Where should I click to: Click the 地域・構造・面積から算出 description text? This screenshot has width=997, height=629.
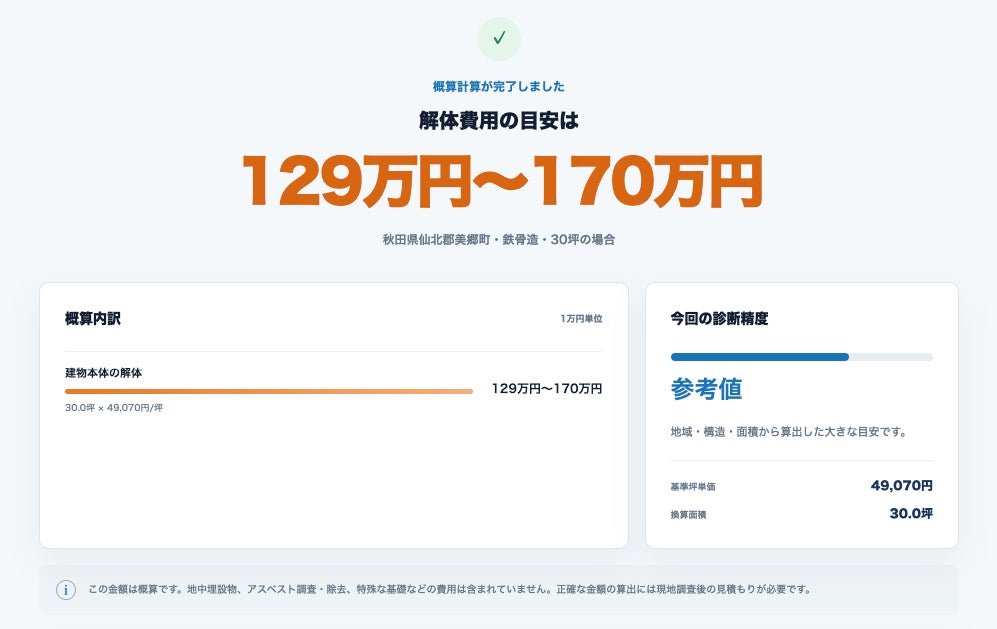[x=788, y=432]
